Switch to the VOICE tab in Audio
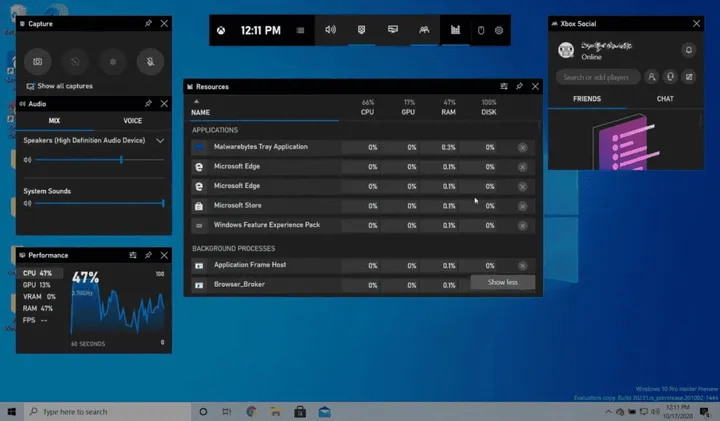Viewport: 720px width, 421px height. click(132, 121)
